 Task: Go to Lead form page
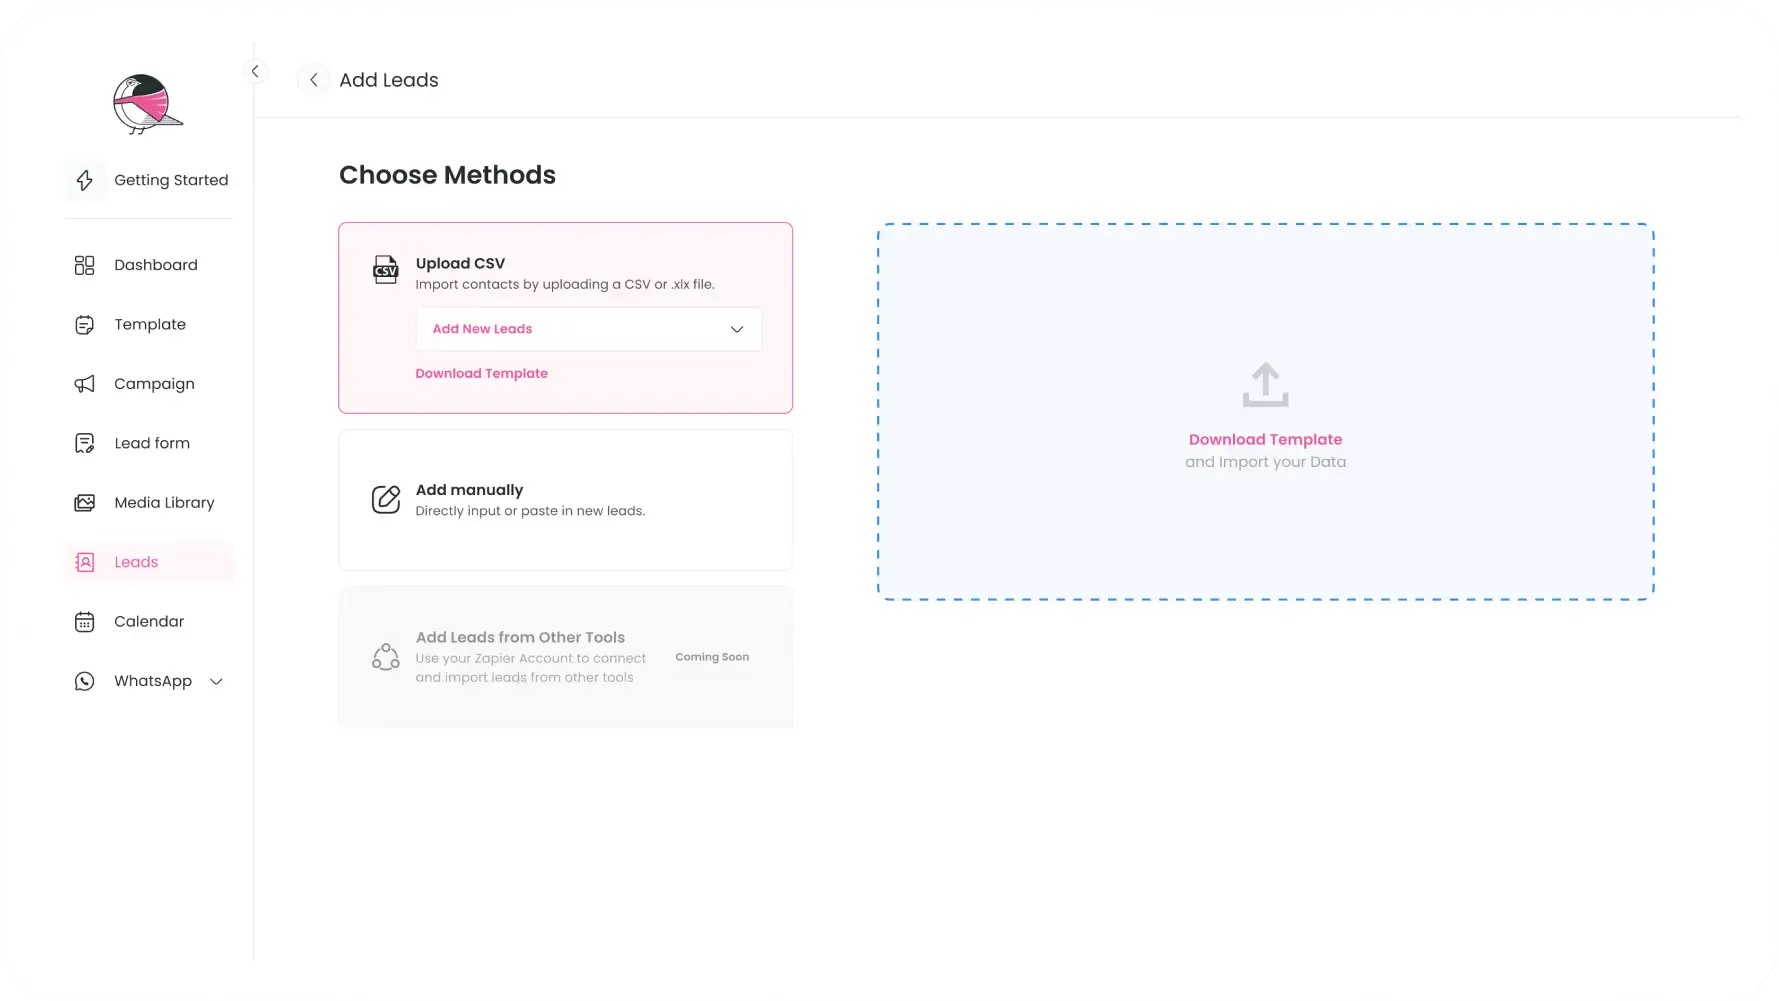click(x=148, y=443)
